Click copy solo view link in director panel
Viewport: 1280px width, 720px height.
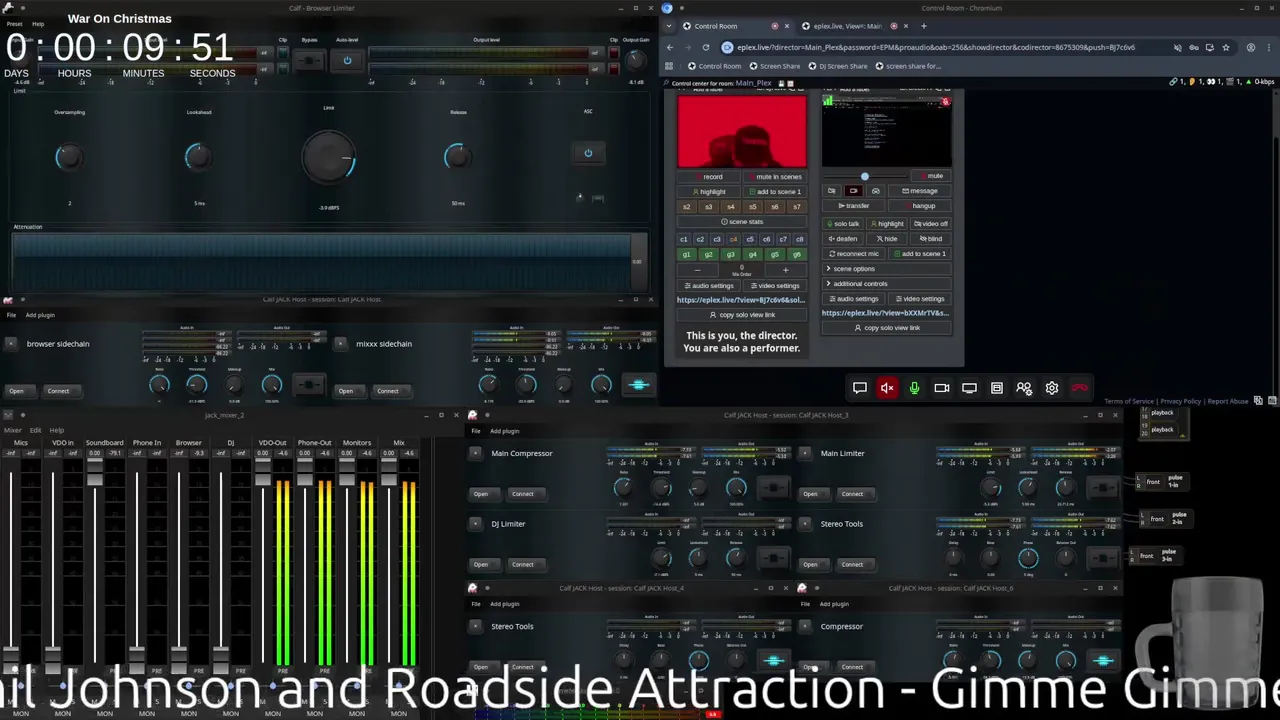[742, 314]
